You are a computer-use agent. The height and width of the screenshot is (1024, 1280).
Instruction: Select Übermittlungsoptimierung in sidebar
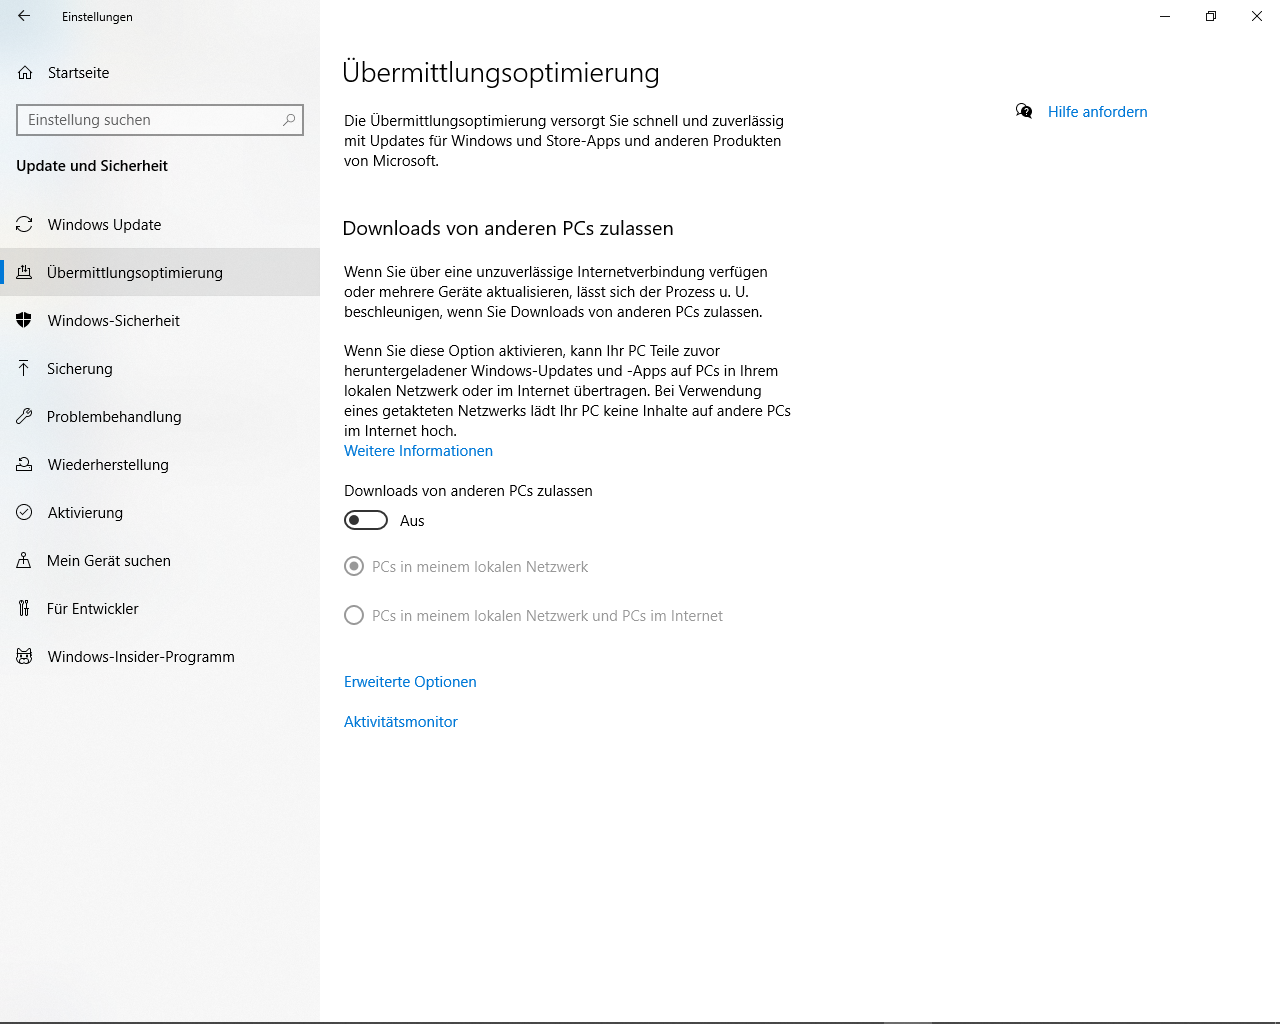160,272
